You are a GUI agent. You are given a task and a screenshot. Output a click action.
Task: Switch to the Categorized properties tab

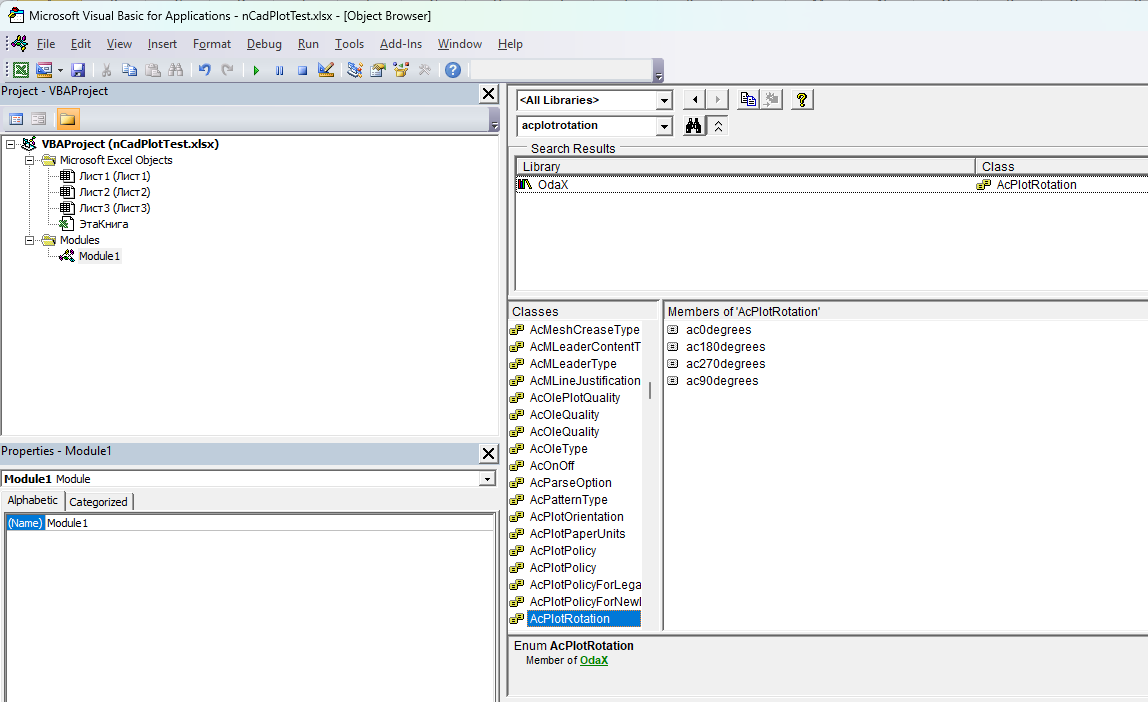pos(98,502)
